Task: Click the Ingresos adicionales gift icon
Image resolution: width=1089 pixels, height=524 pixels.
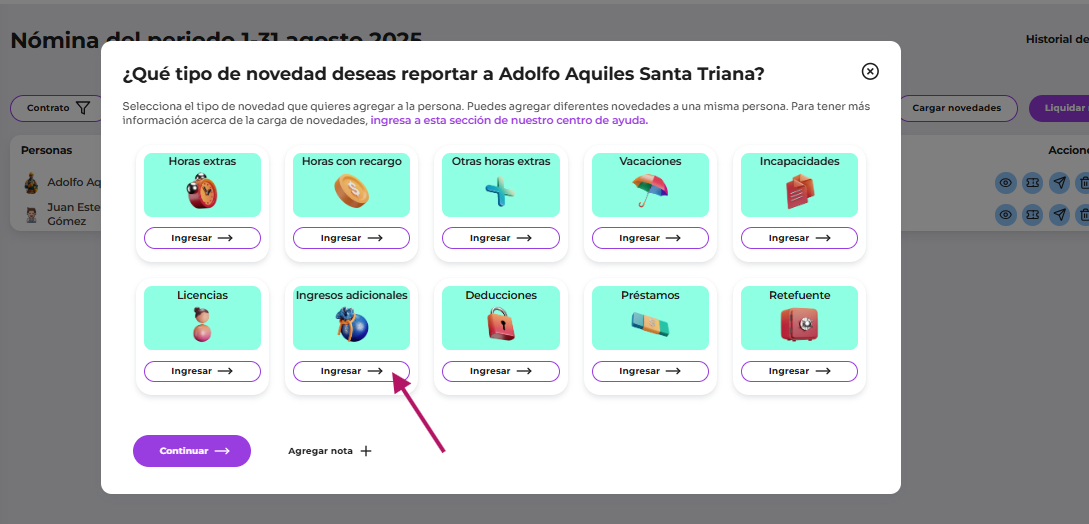Action: pos(351,325)
